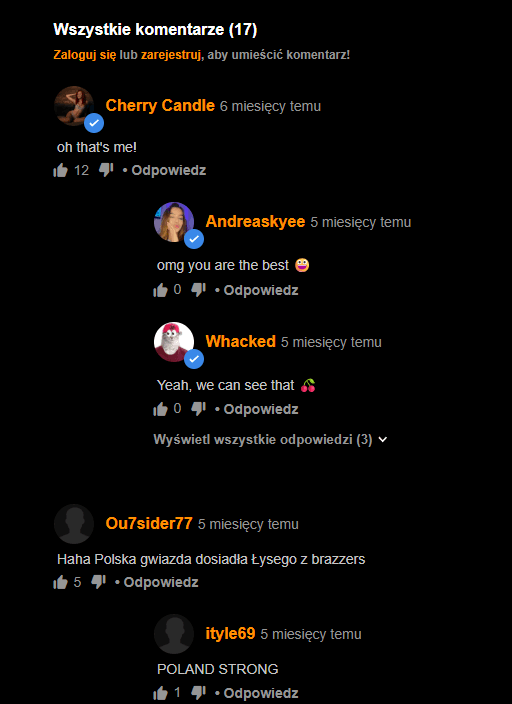This screenshot has height=704, width=512.
Task: Open Whacked's avatar thumbnail
Action: (x=174, y=342)
